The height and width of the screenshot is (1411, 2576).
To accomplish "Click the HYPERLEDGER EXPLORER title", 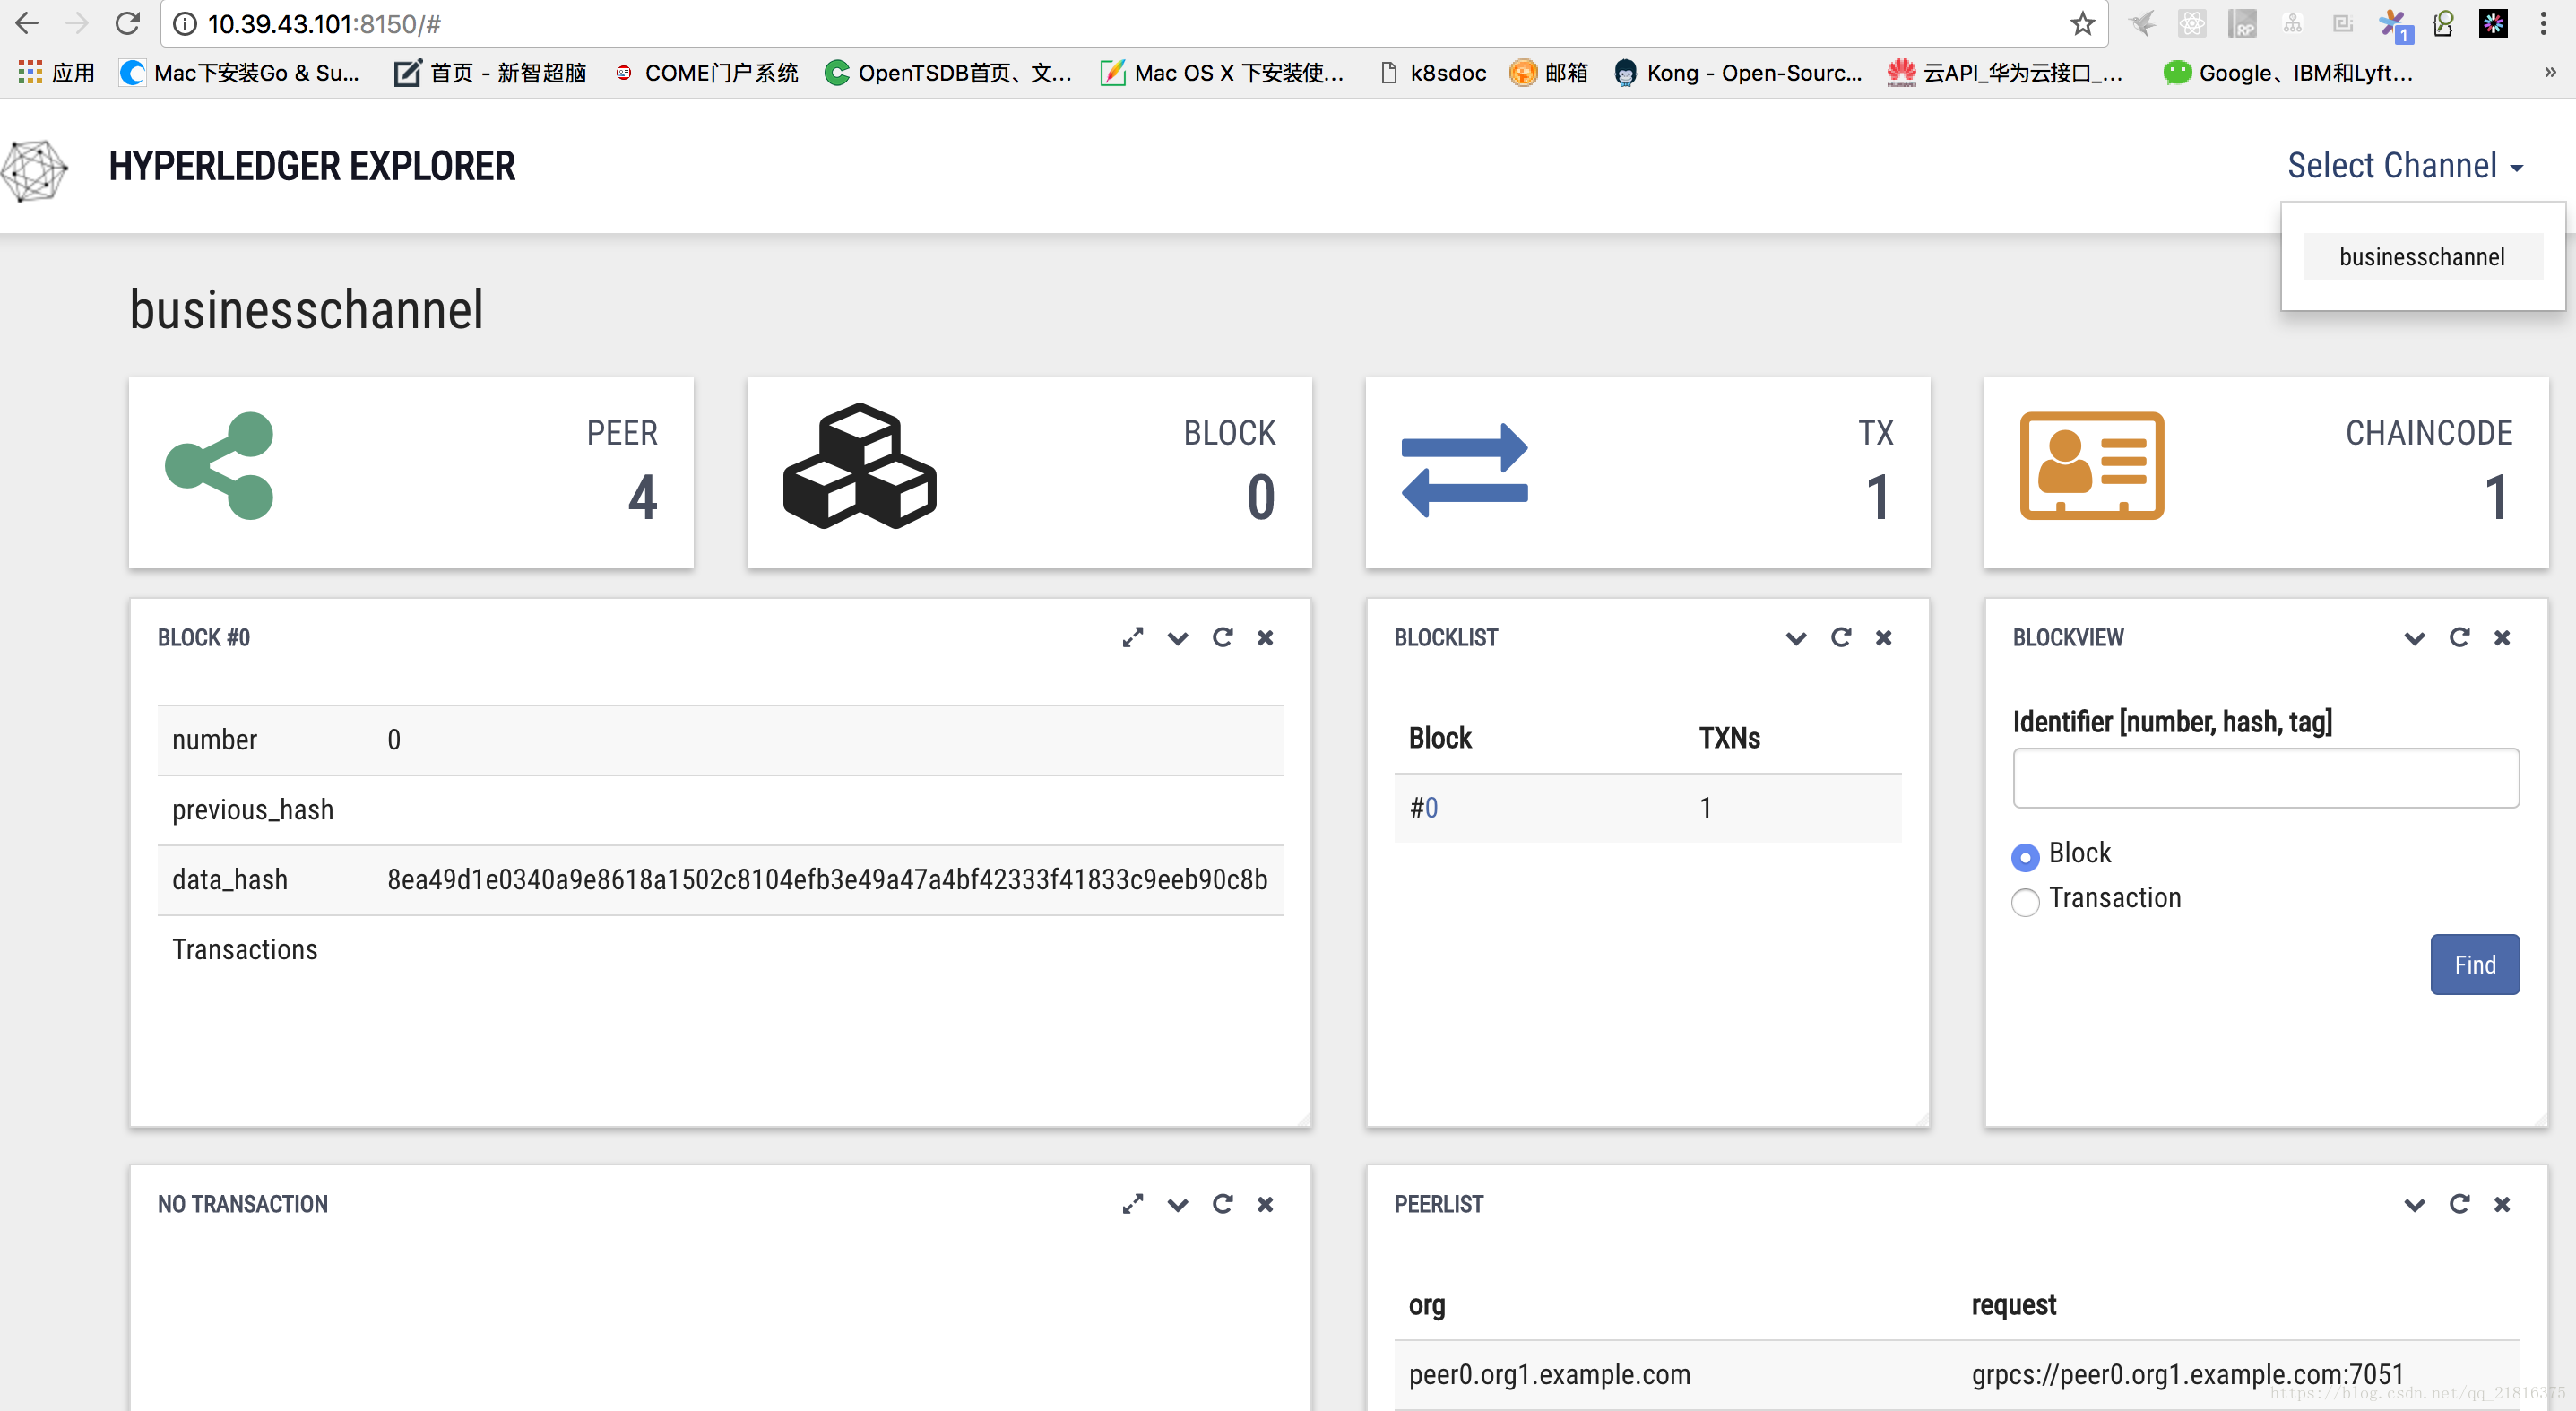I will coord(312,166).
